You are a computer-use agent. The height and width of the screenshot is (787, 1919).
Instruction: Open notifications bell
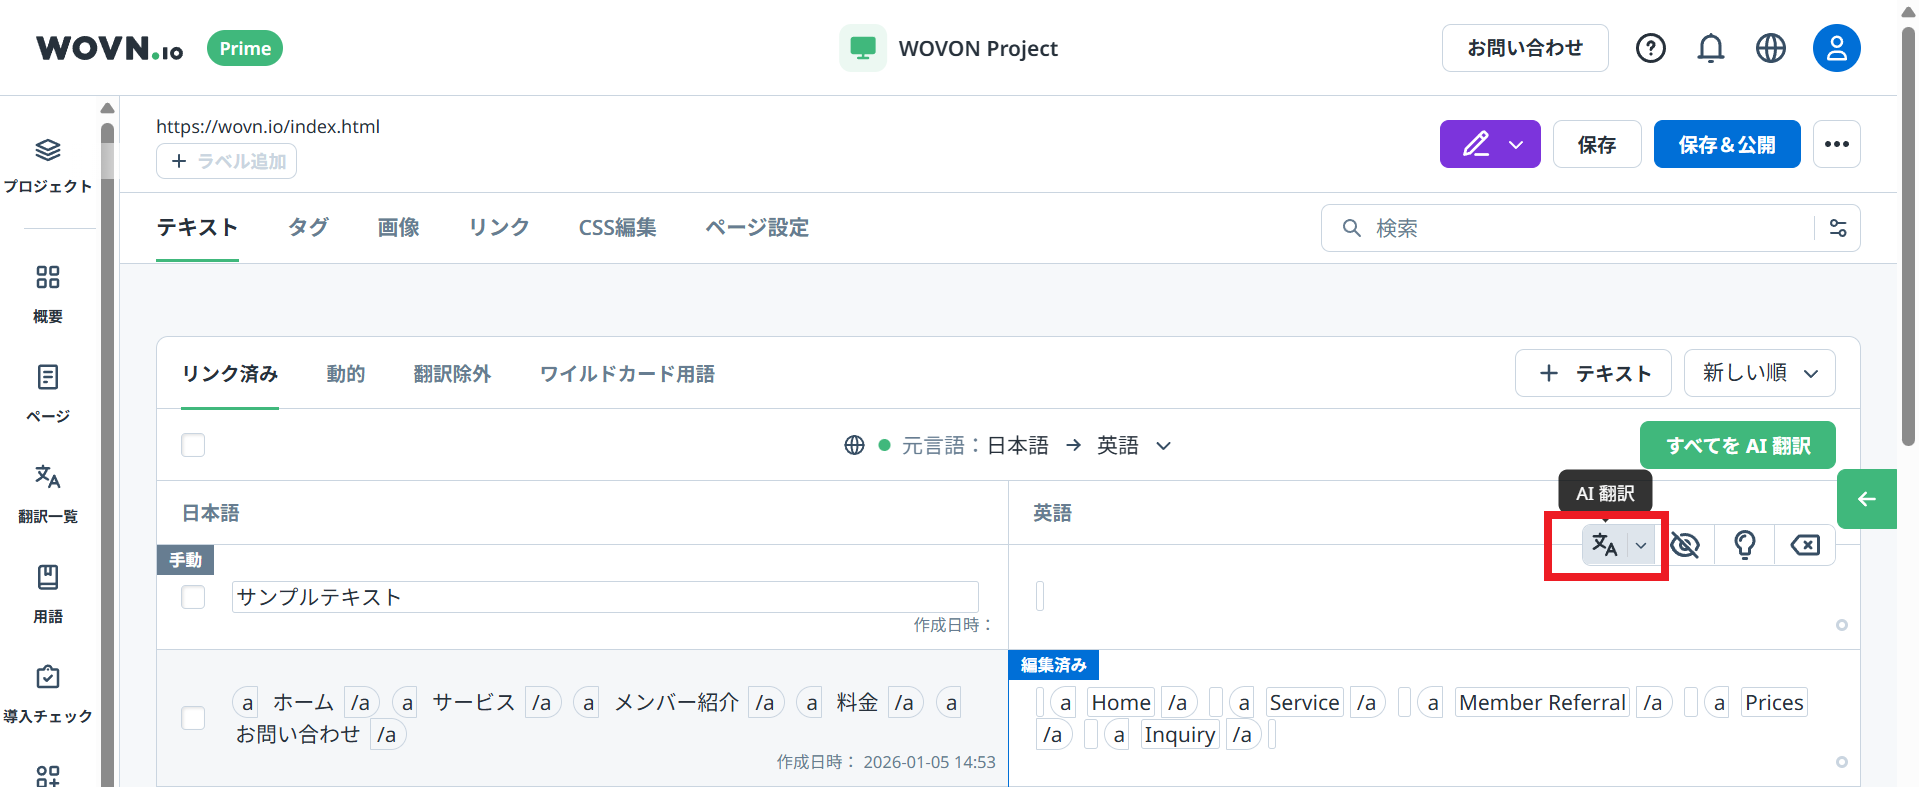tap(1710, 48)
